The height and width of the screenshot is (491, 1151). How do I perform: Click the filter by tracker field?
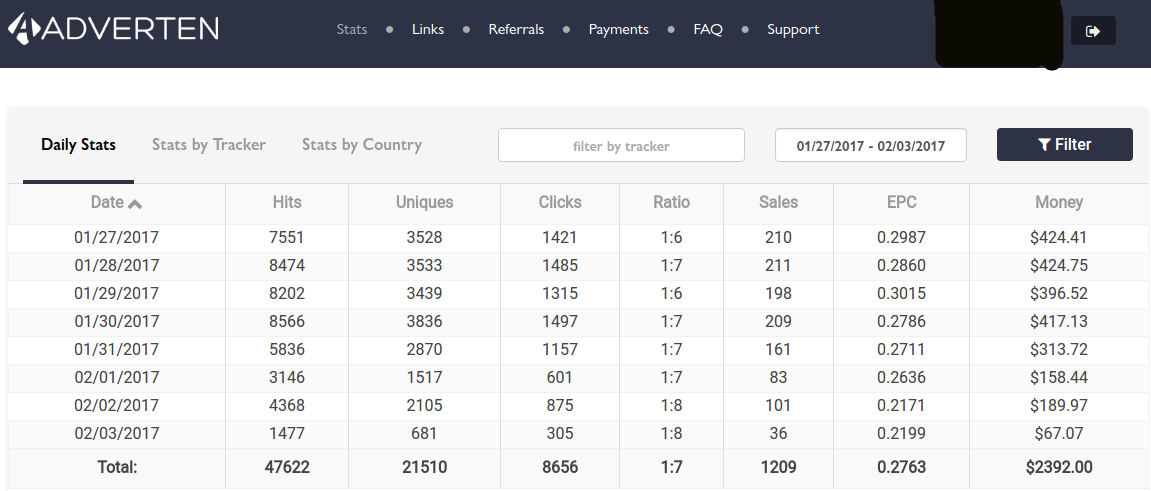(621, 145)
